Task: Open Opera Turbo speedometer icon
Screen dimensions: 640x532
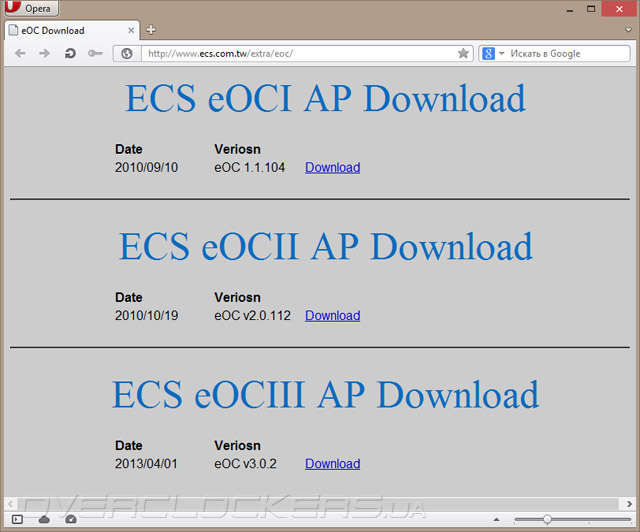Action: click(71, 520)
